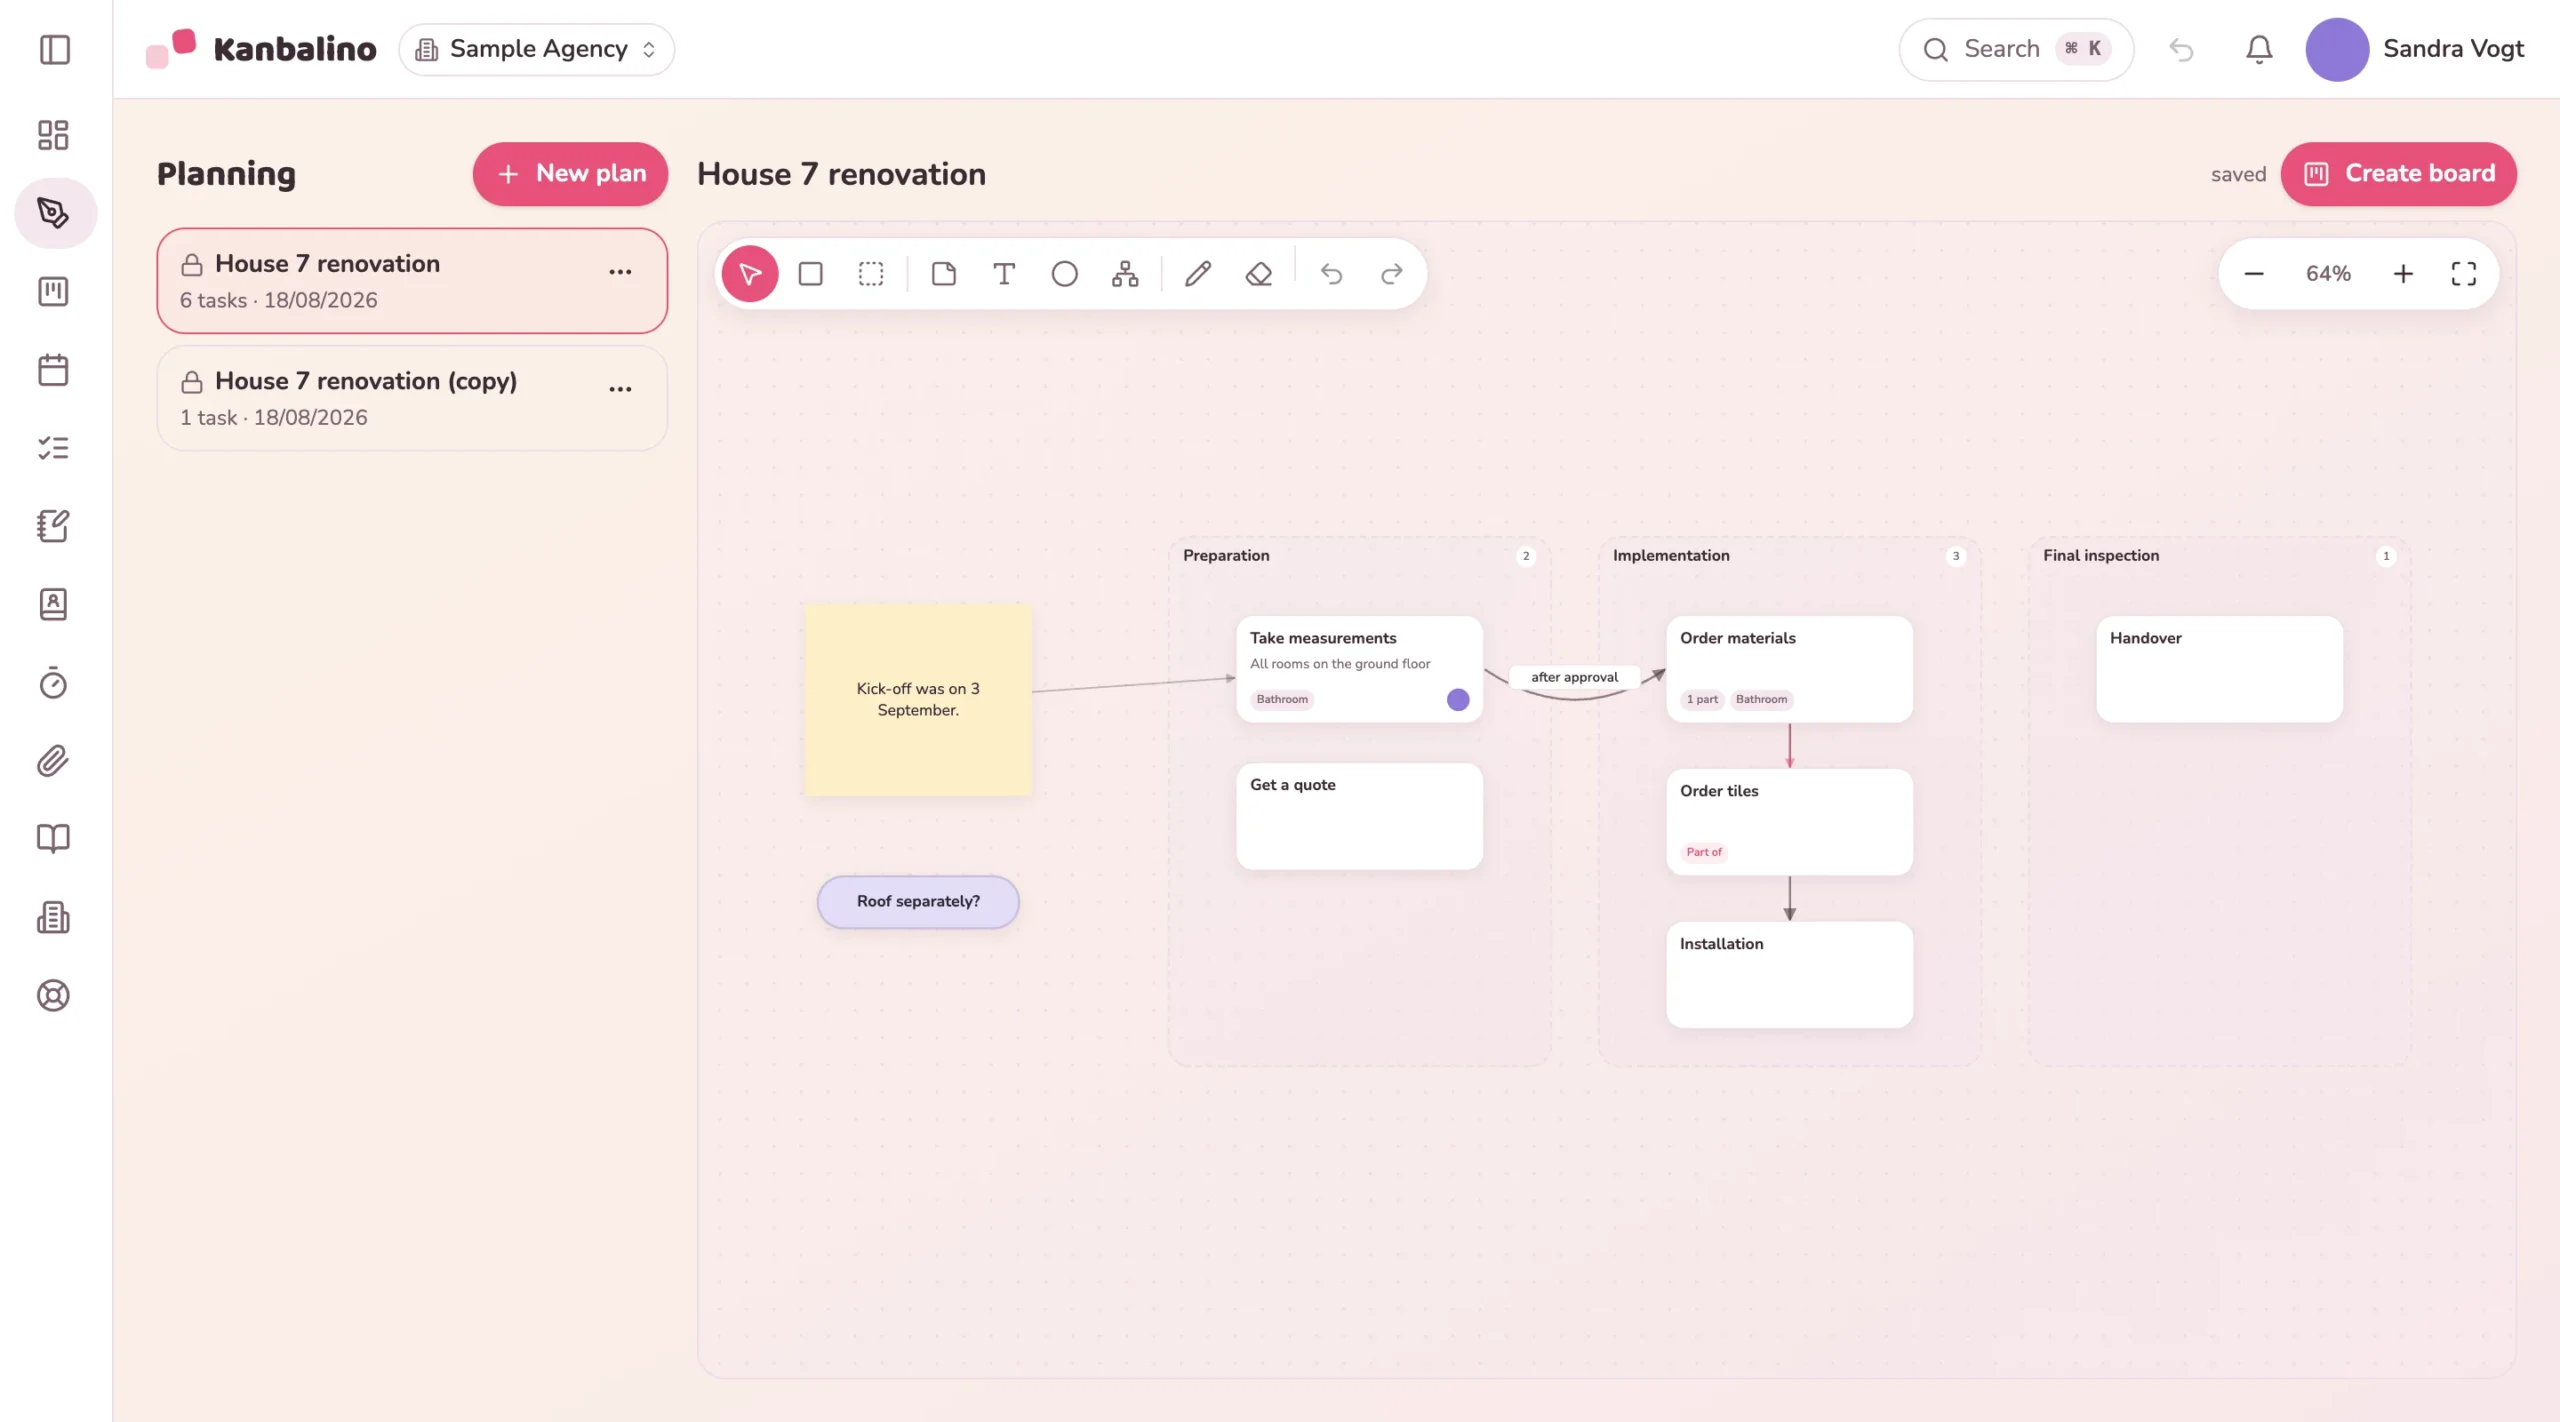Toggle the sidebar collapse icon

click(54, 49)
